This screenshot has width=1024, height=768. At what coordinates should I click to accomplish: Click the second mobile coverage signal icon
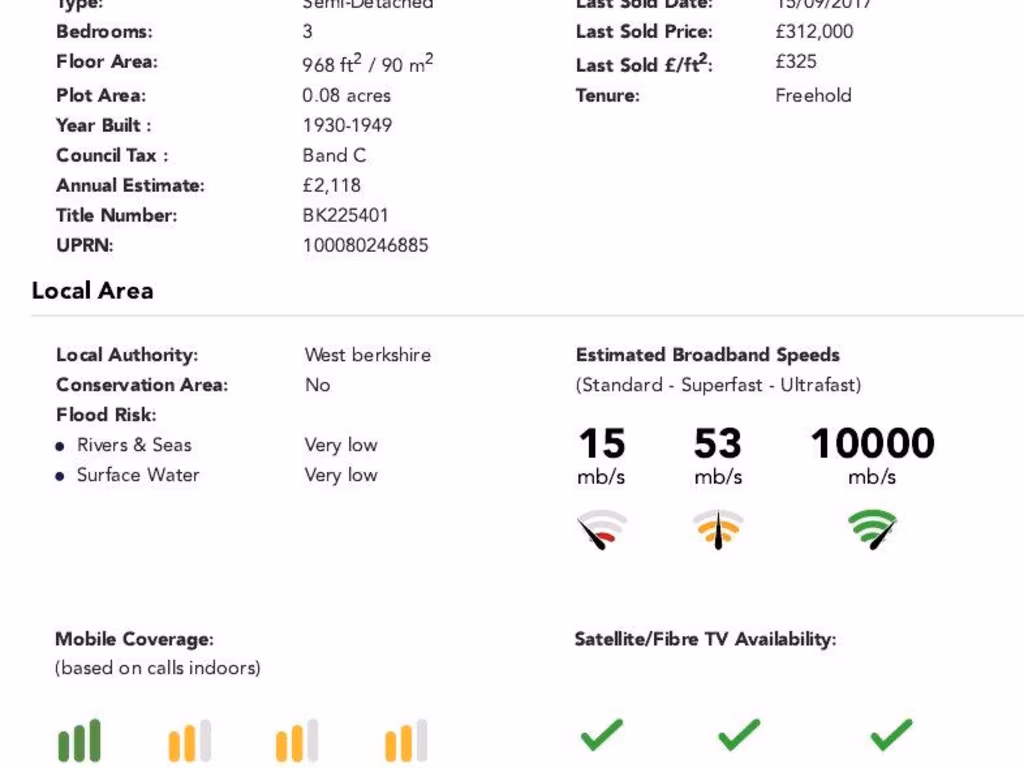[189, 741]
